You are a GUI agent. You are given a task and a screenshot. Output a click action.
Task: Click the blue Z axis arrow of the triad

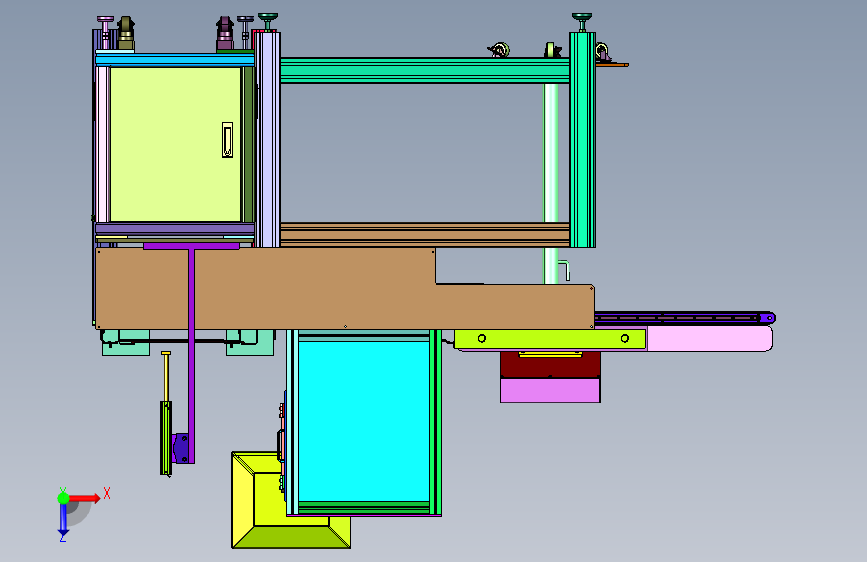[63, 520]
